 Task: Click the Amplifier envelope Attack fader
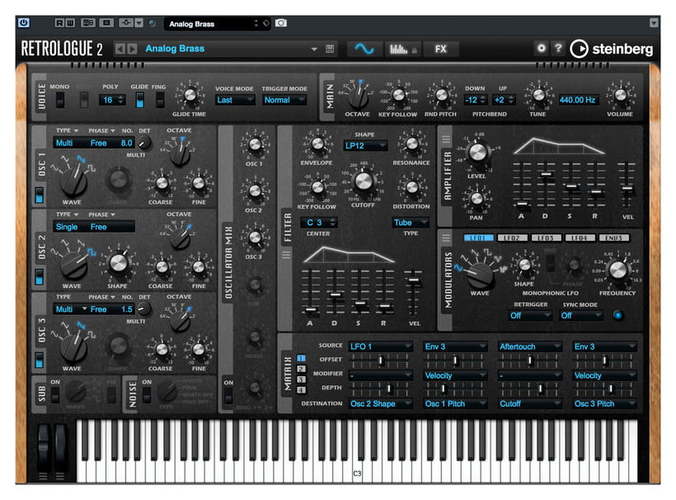coord(522,204)
